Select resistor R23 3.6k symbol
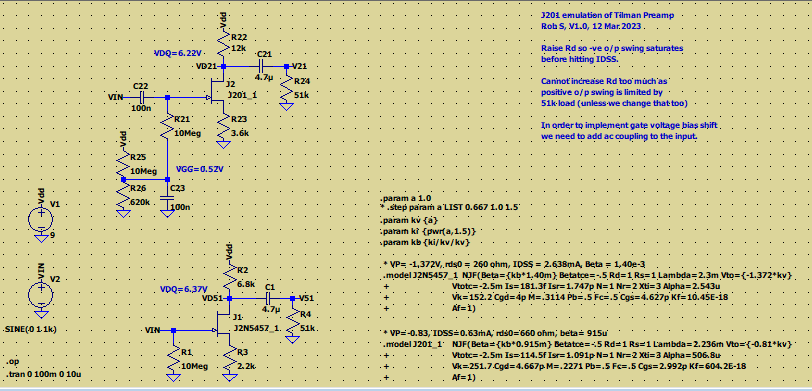812x391 pixels. tap(224, 126)
